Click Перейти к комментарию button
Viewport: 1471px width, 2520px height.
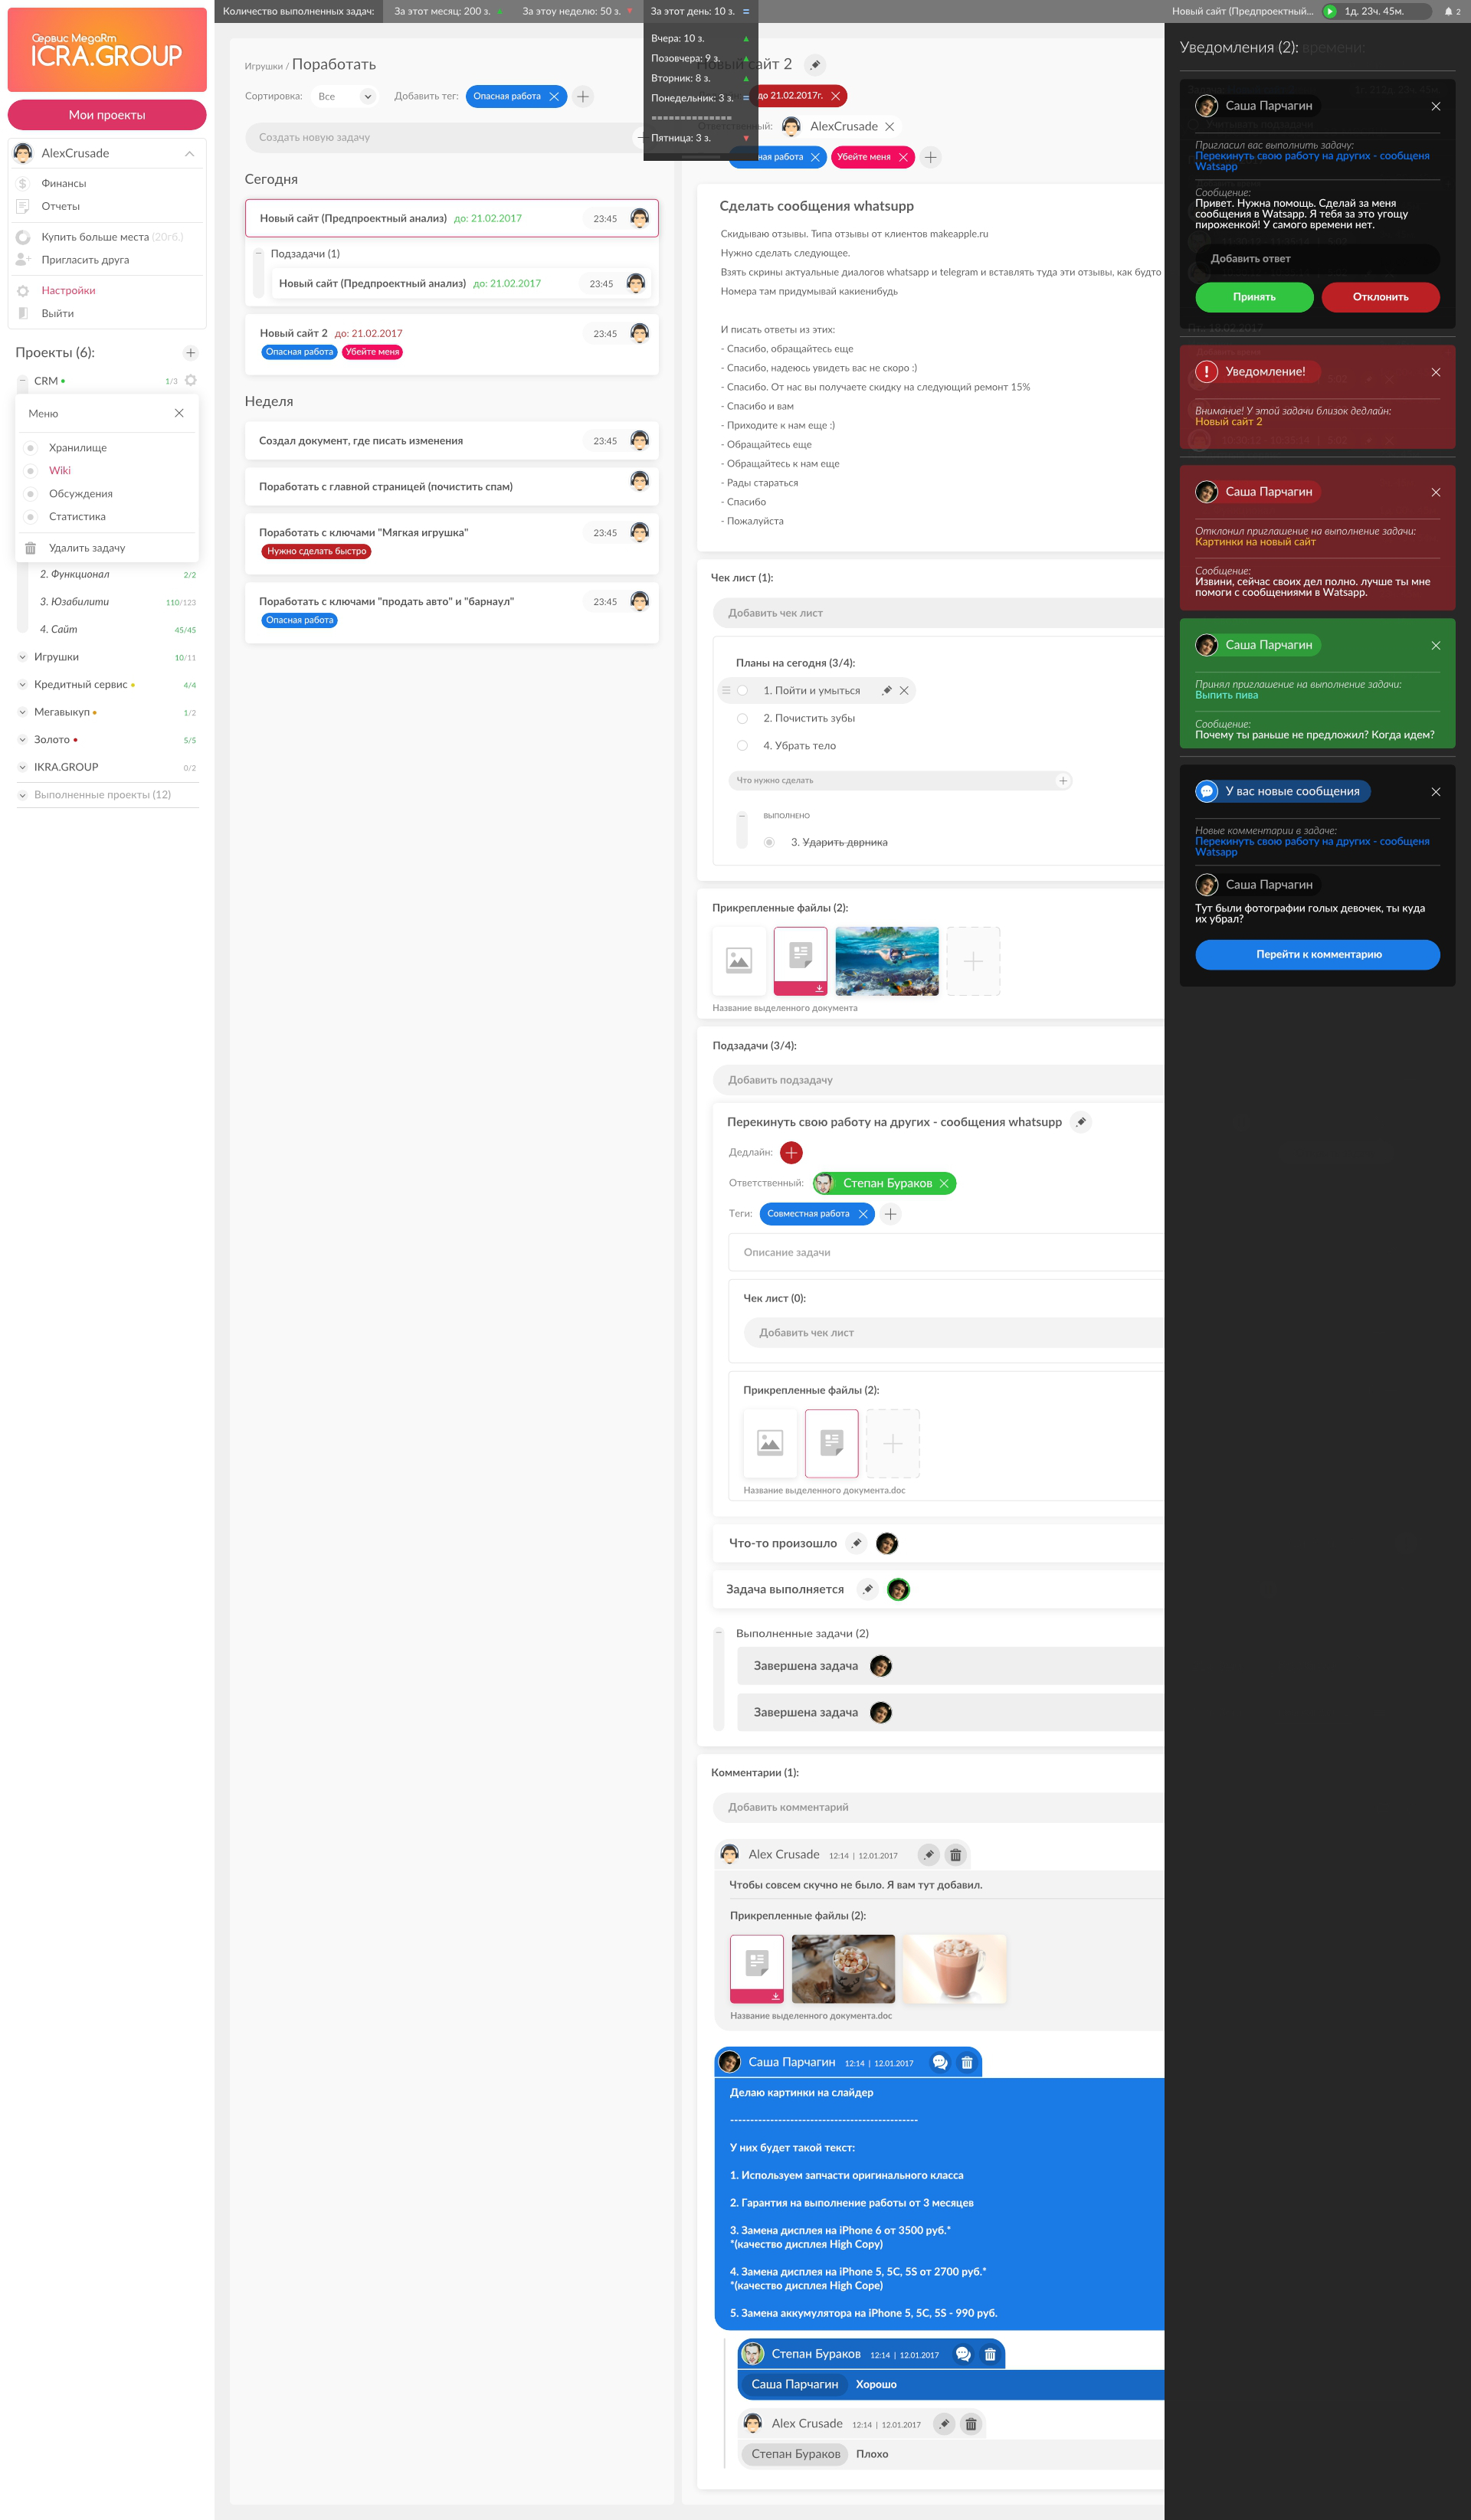click(1318, 954)
